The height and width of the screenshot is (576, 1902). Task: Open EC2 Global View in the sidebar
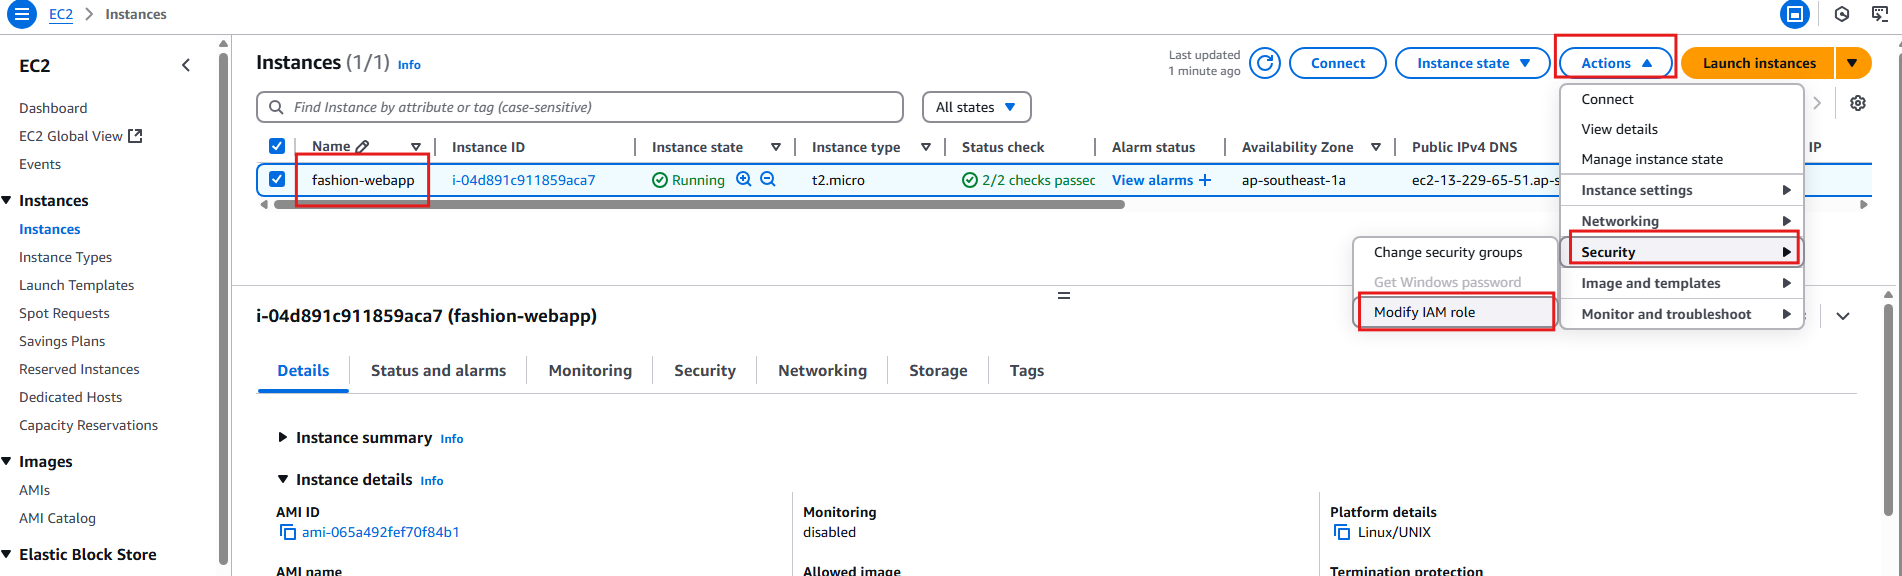(81, 136)
